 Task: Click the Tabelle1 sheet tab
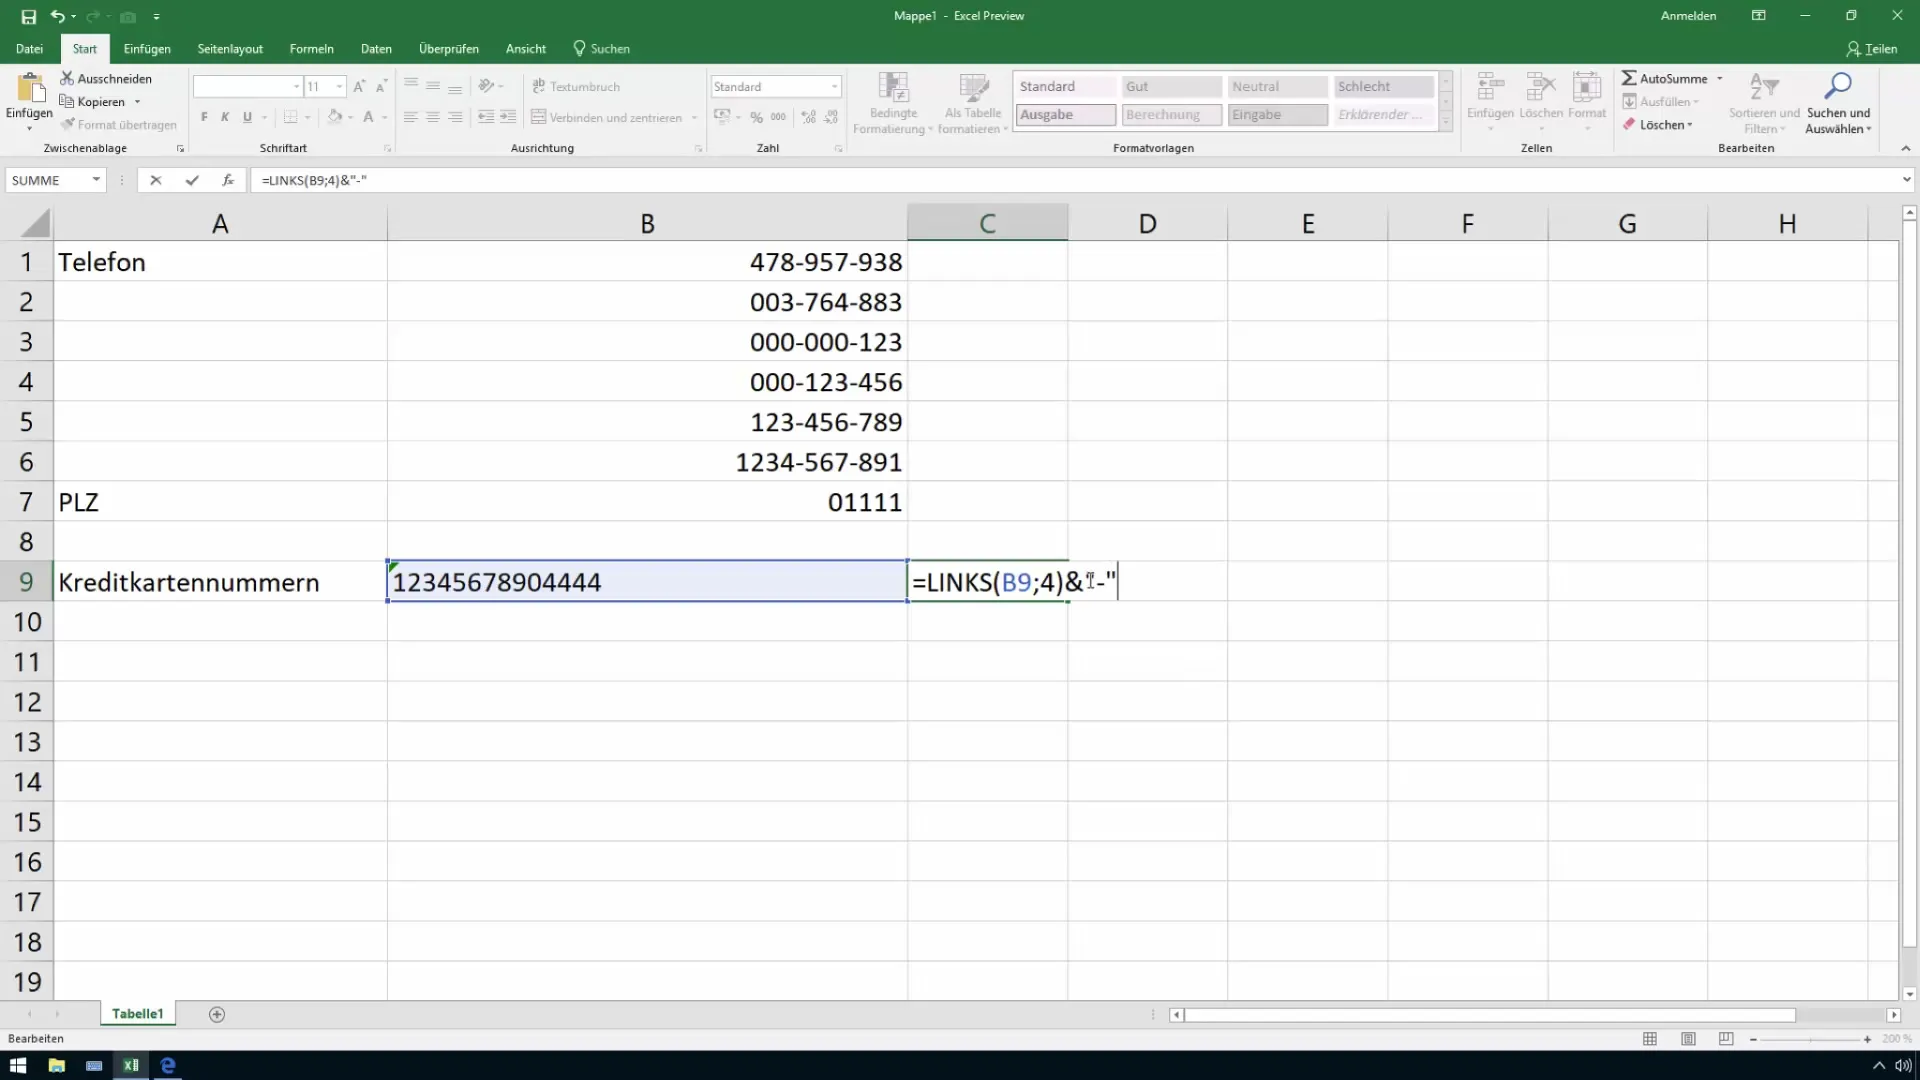137,1013
